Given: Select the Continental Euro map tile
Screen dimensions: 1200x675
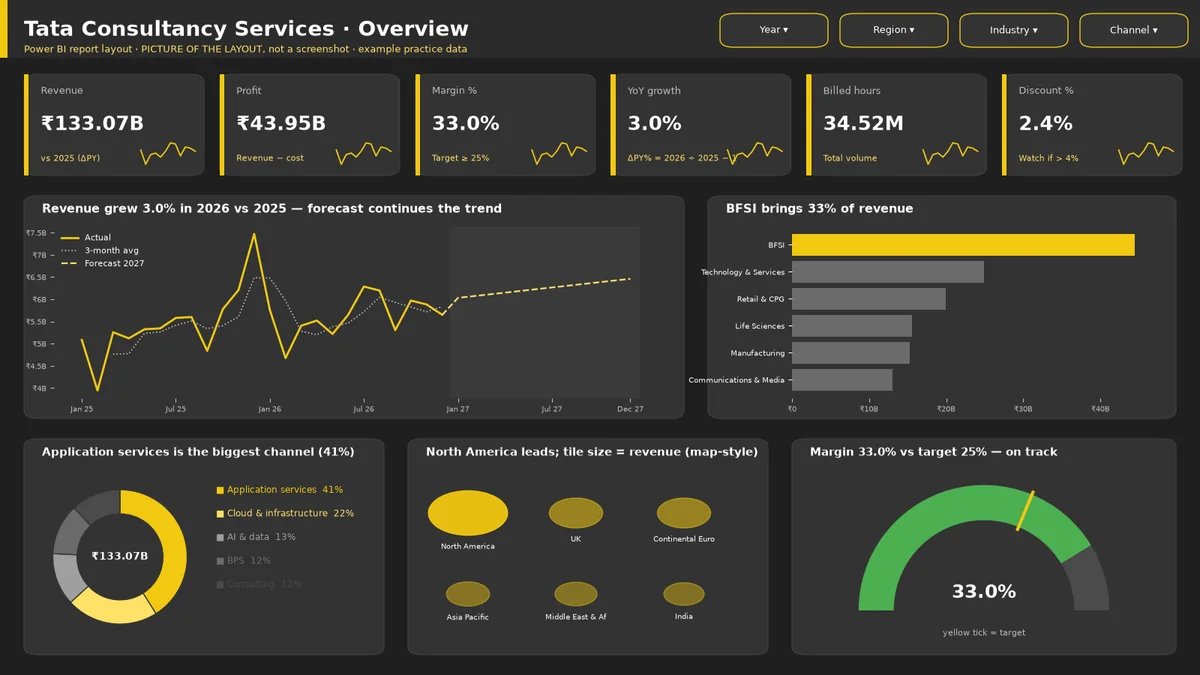Looking at the screenshot, I should coord(684,513).
